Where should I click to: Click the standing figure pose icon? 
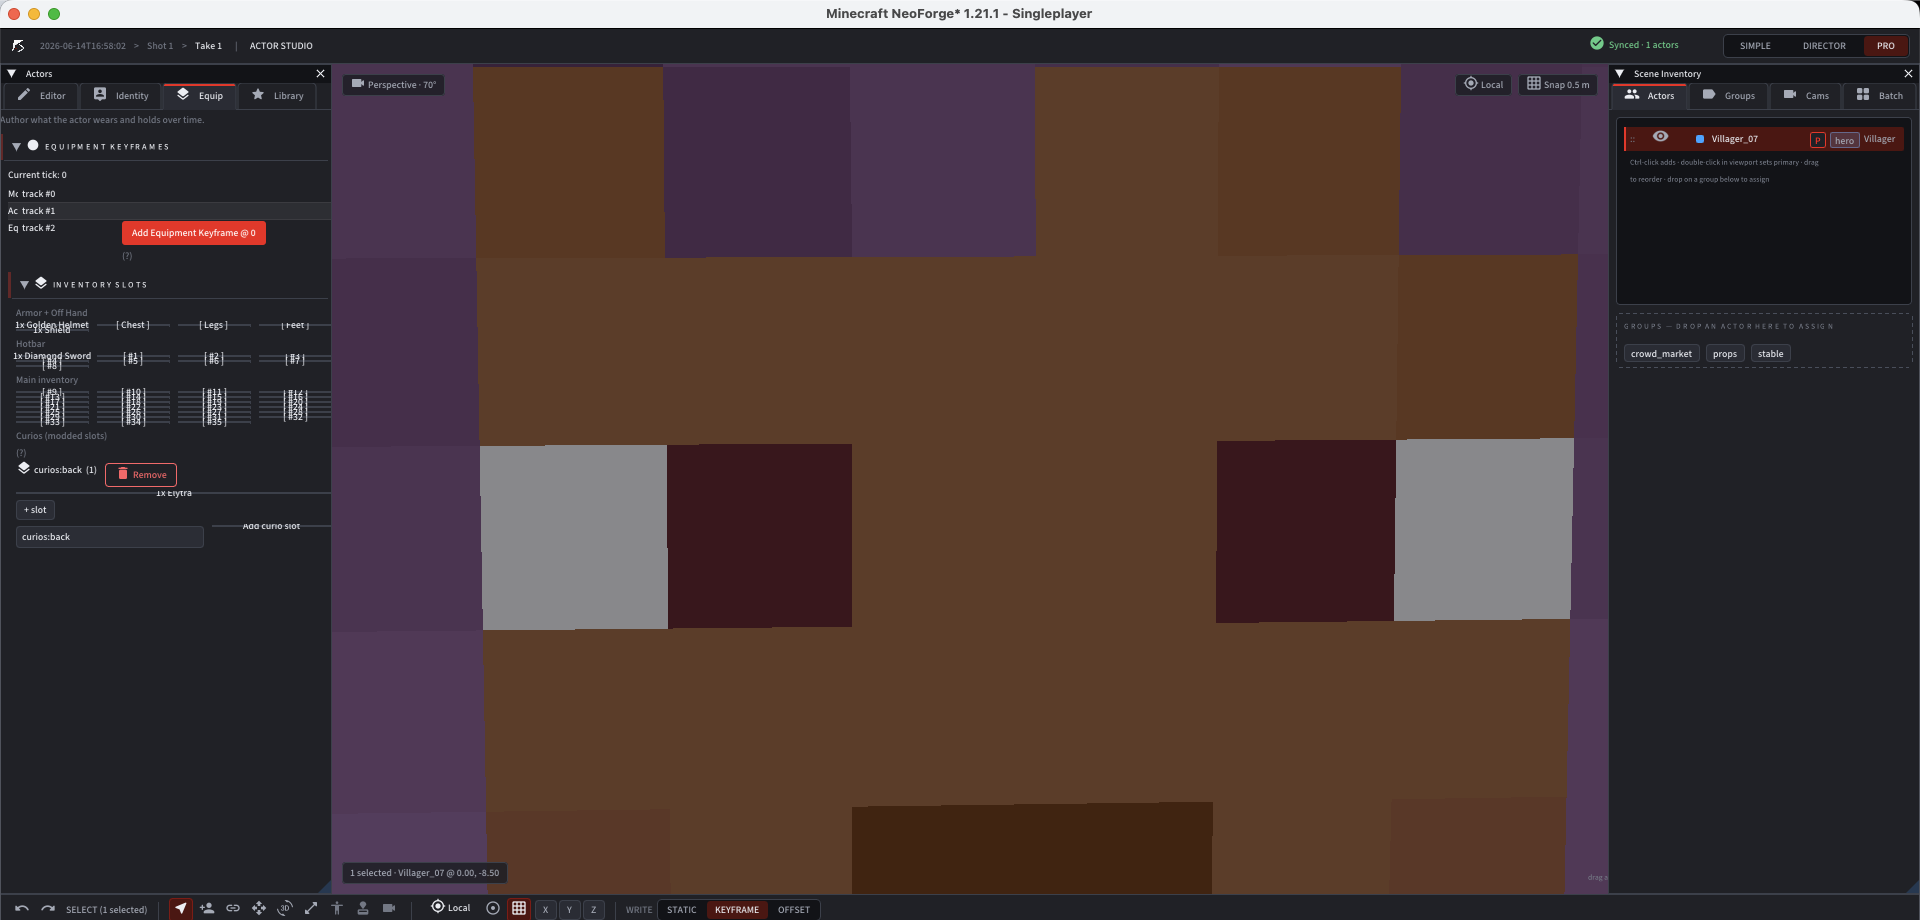pos(337,908)
